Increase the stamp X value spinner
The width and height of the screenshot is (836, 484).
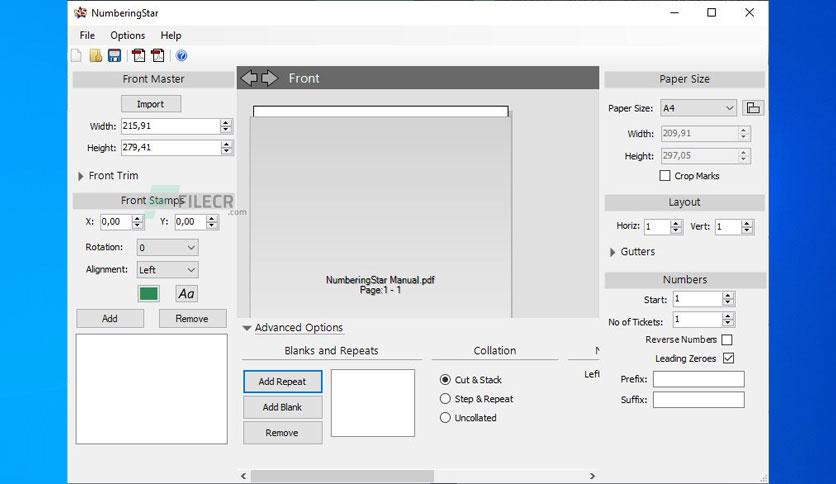[x=138, y=219]
